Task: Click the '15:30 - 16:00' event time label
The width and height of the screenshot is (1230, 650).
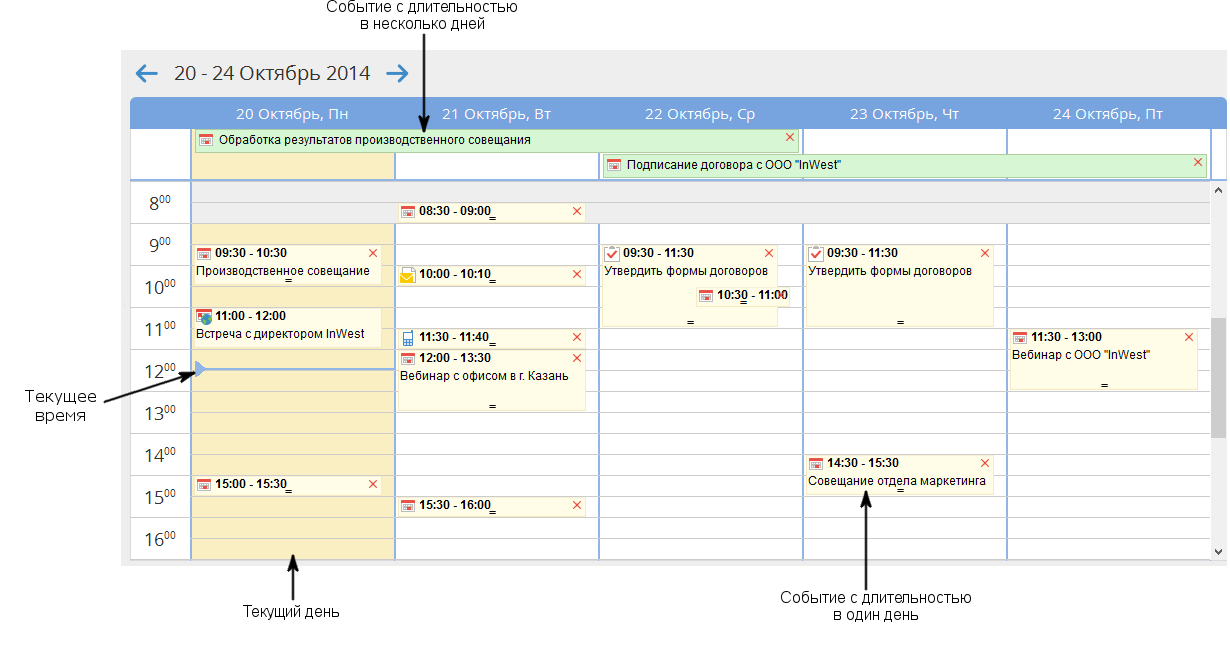Action: pyautogui.click(x=455, y=505)
